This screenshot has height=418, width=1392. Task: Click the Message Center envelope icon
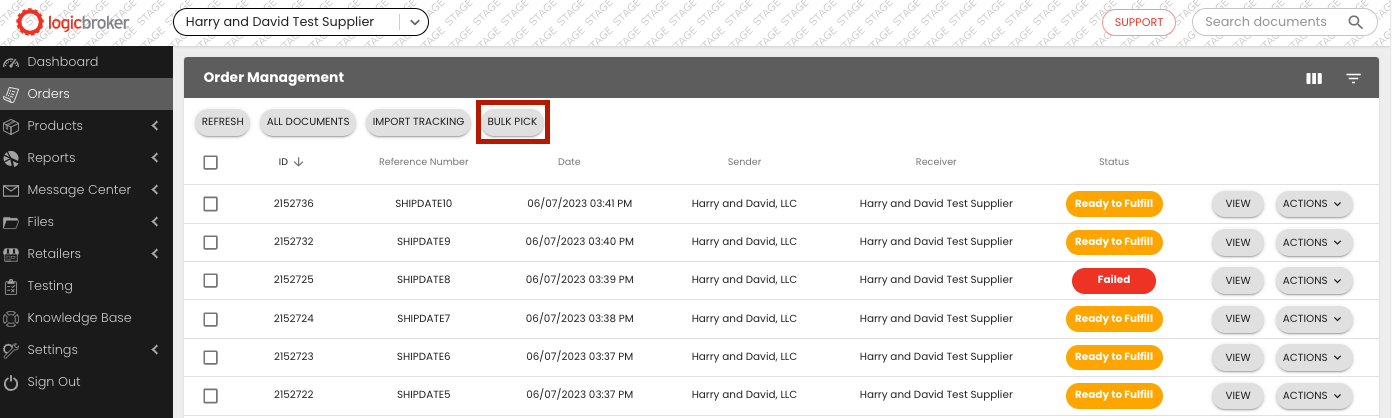(11, 190)
